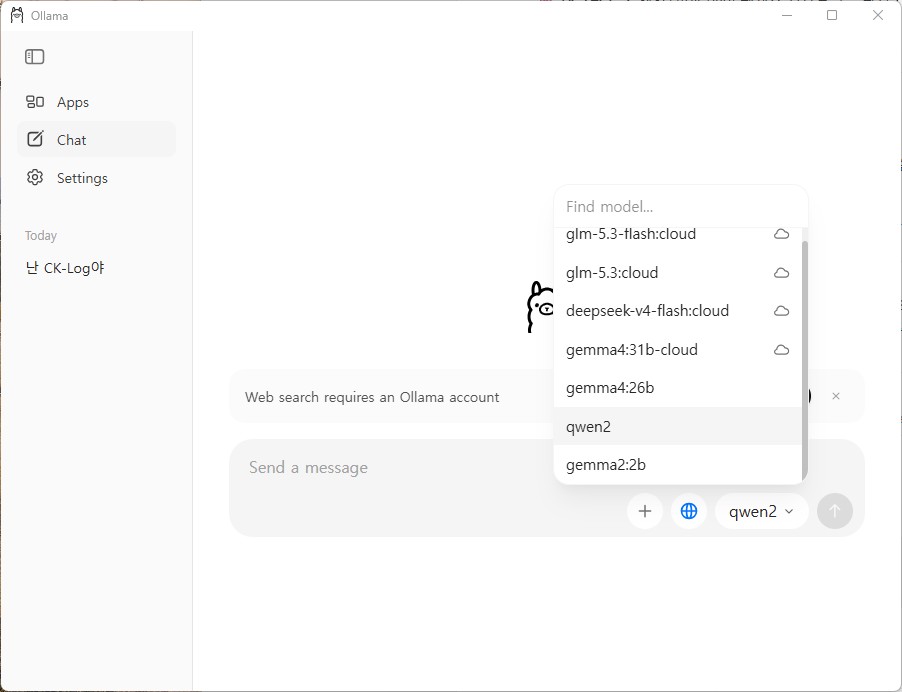Pick the gemma4:26b model
Viewport: 902px width, 692px height.
click(678, 388)
